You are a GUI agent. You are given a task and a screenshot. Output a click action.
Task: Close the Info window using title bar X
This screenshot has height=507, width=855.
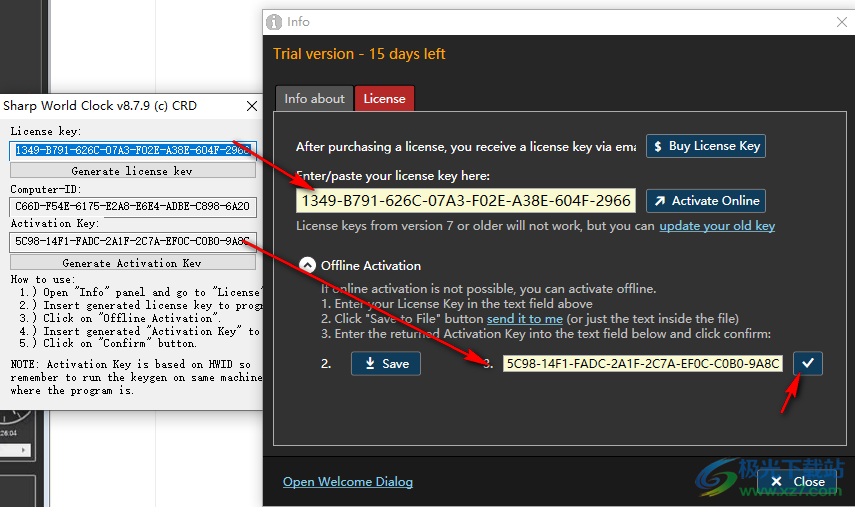pos(841,22)
